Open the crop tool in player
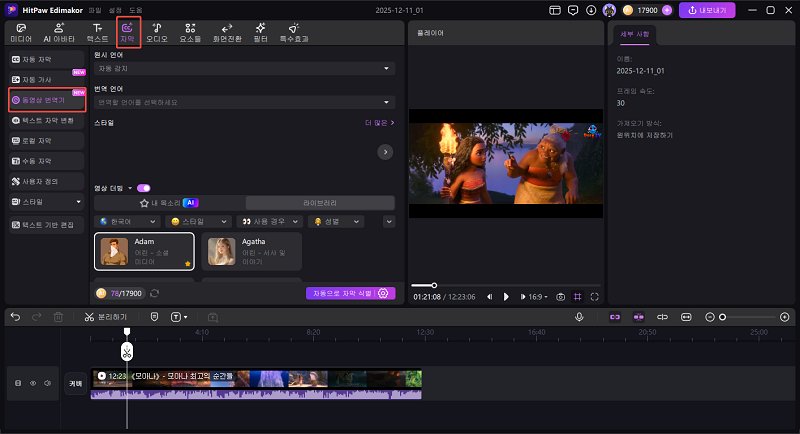The image size is (800, 434). [x=578, y=297]
